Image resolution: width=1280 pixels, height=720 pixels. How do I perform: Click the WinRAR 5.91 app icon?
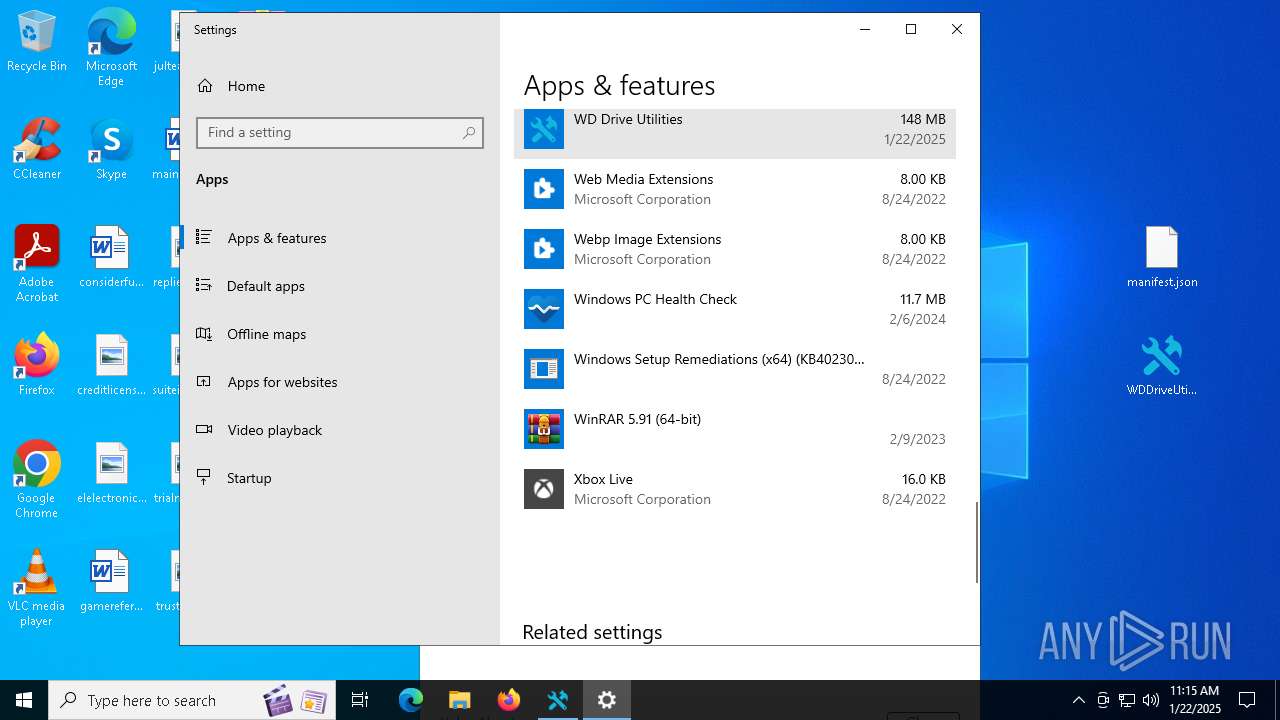coord(544,429)
